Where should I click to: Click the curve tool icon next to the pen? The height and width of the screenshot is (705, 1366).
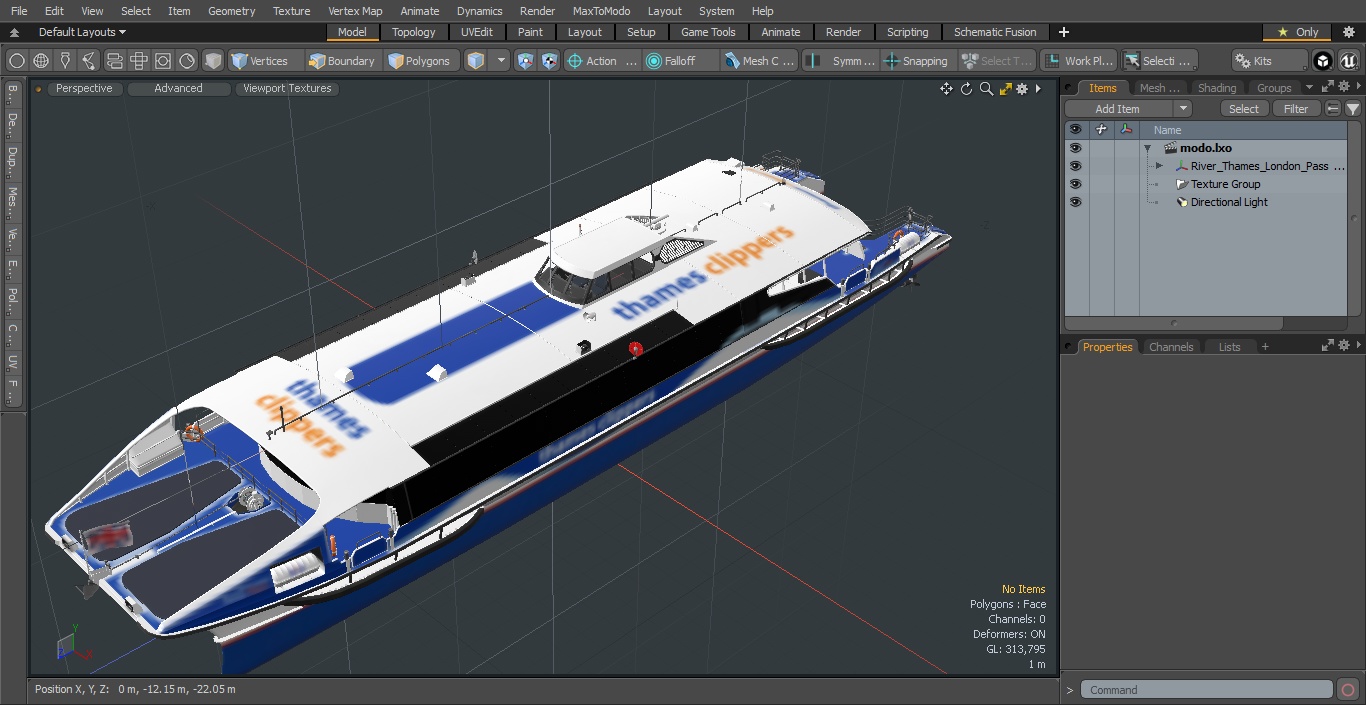coord(89,61)
